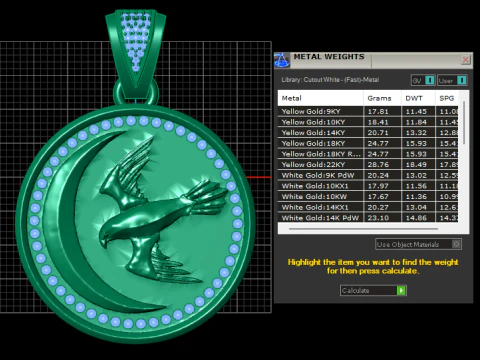Select the Yellow Gold:18KY R... row
The image size is (480, 360).
tap(368, 154)
